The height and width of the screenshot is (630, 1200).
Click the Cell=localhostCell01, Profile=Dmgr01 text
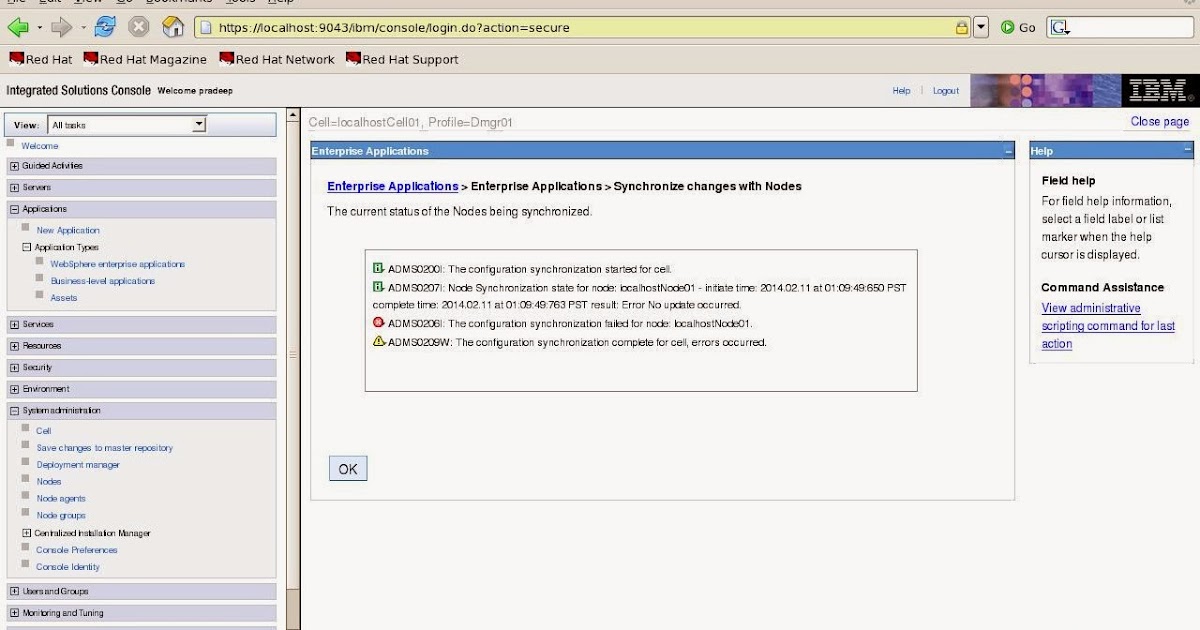(411, 122)
